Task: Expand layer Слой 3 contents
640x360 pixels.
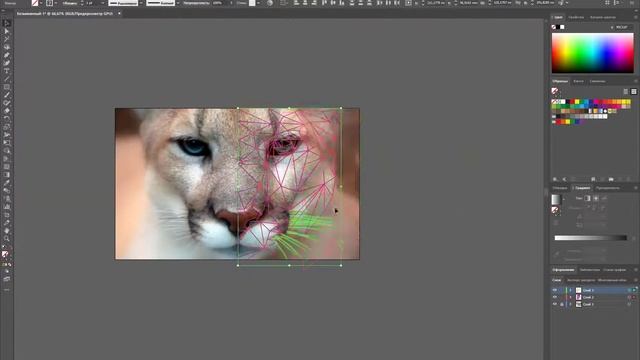Action: [571, 290]
